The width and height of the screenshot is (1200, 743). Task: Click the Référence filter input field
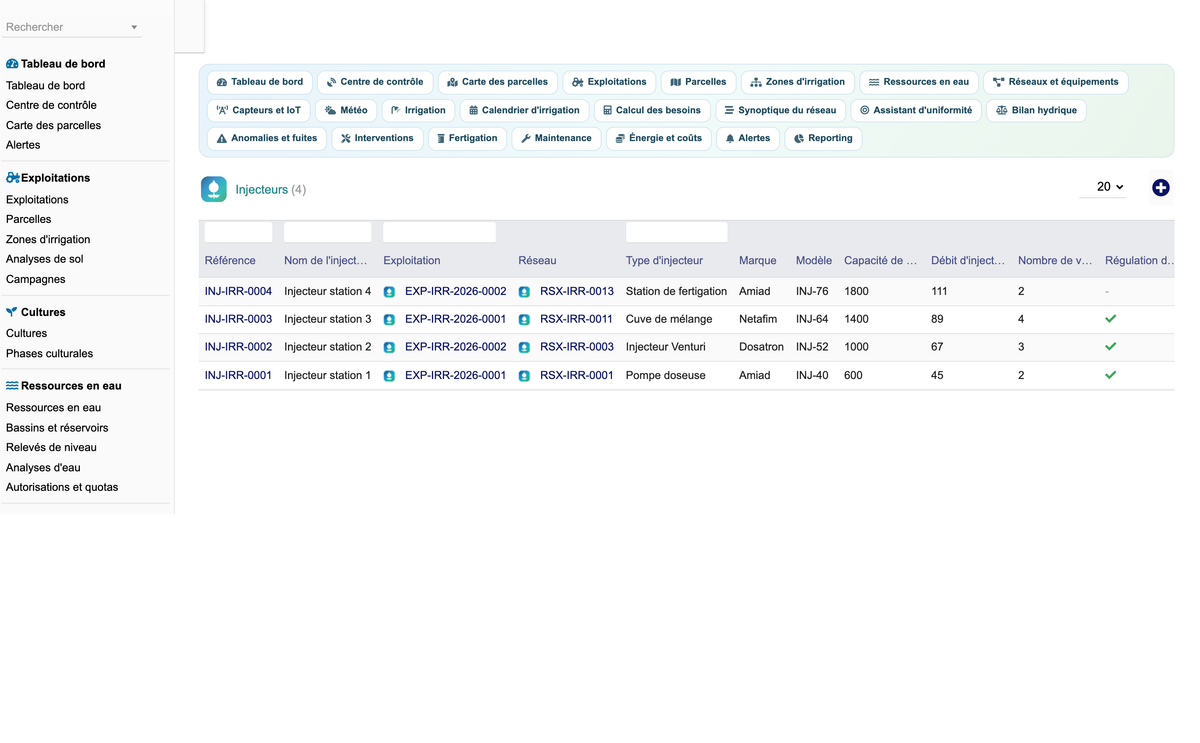[238, 232]
